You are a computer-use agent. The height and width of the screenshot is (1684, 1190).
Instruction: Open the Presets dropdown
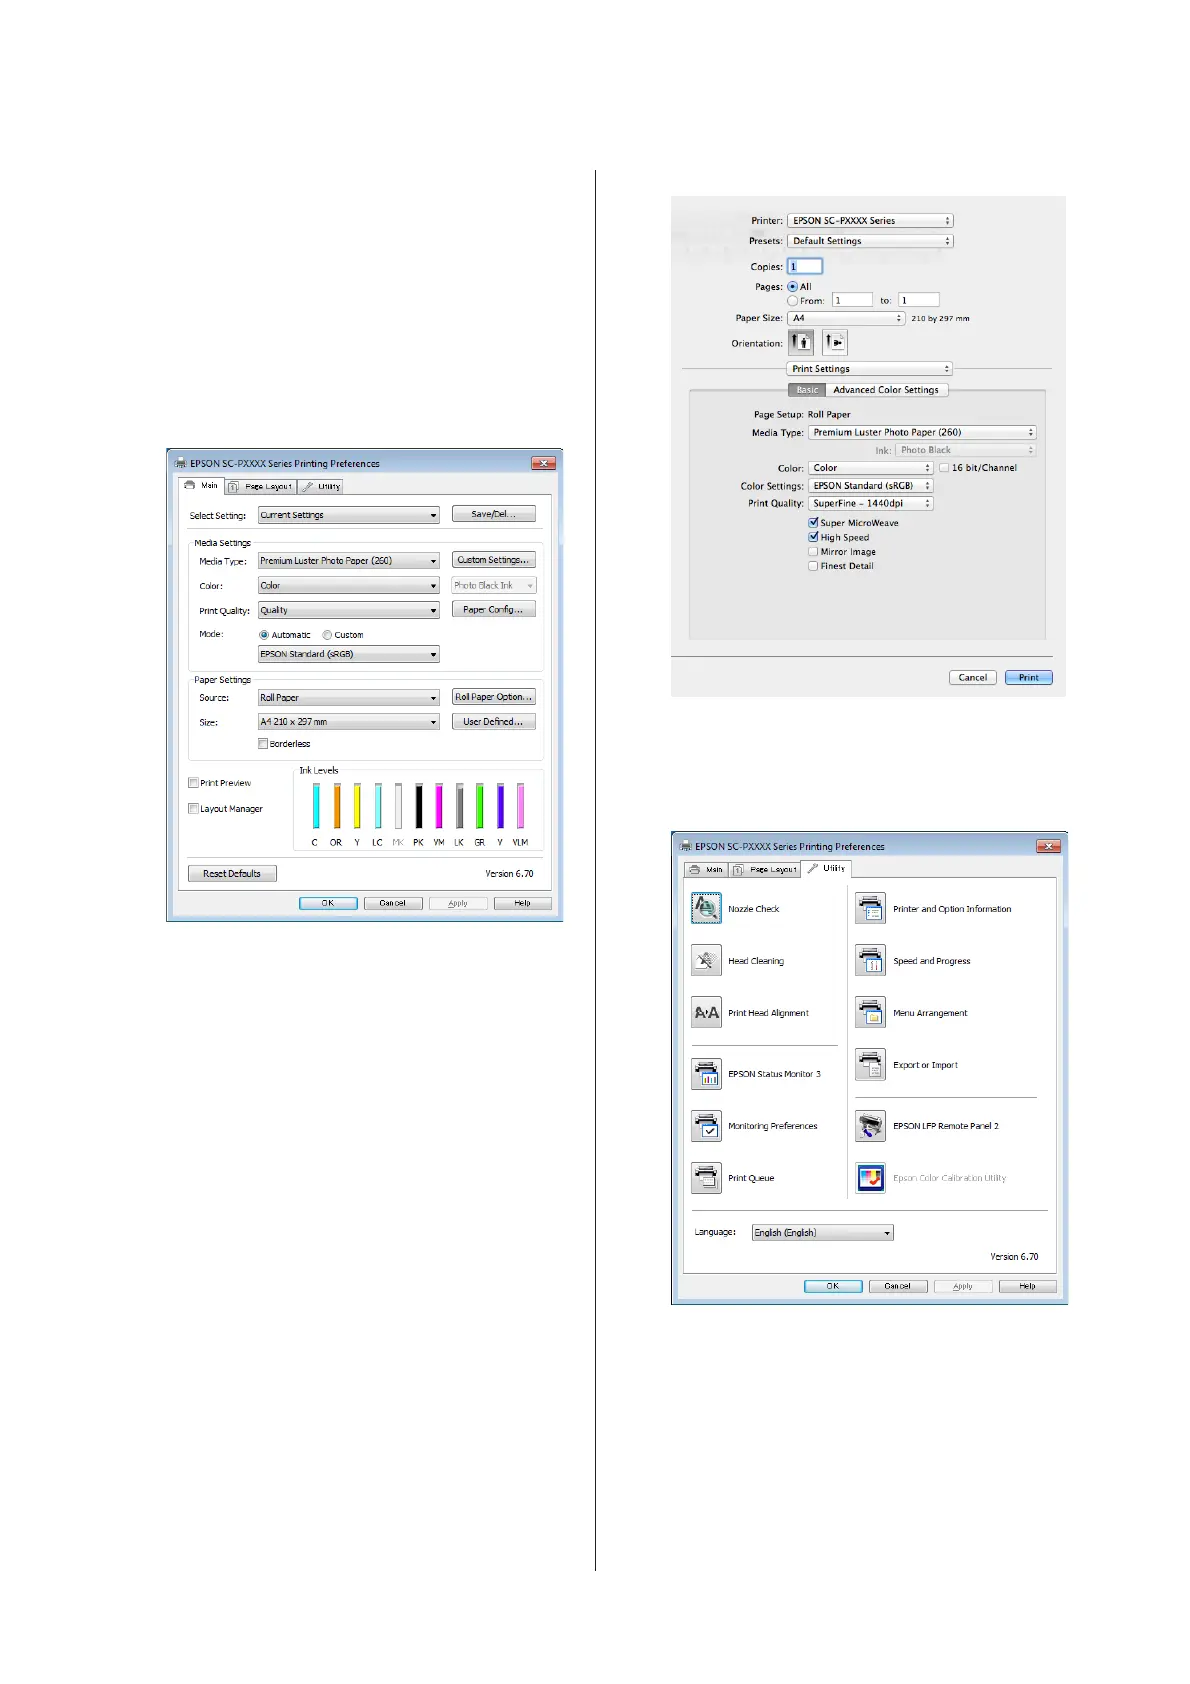click(870, 241)
